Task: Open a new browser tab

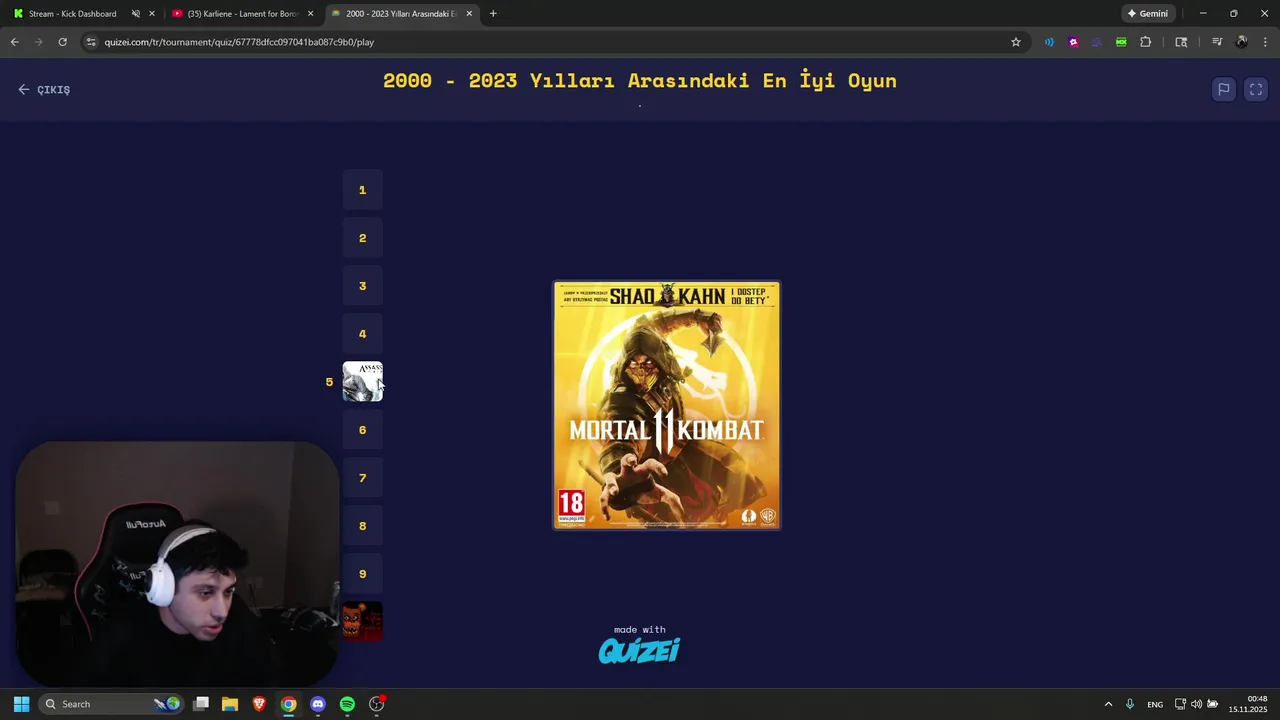Action: pyautogui.click(x=493, y=14)
